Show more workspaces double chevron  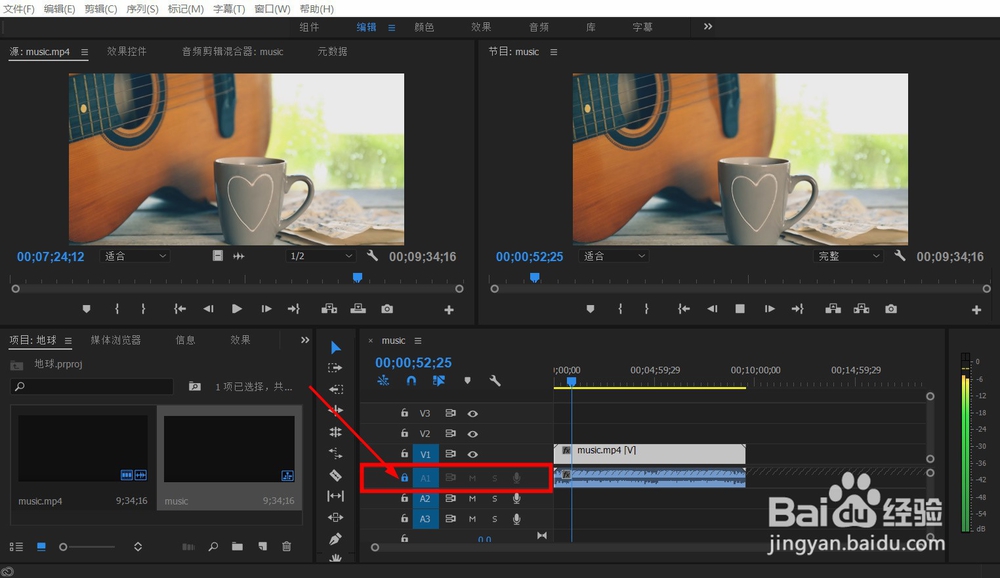click(708, 27)
